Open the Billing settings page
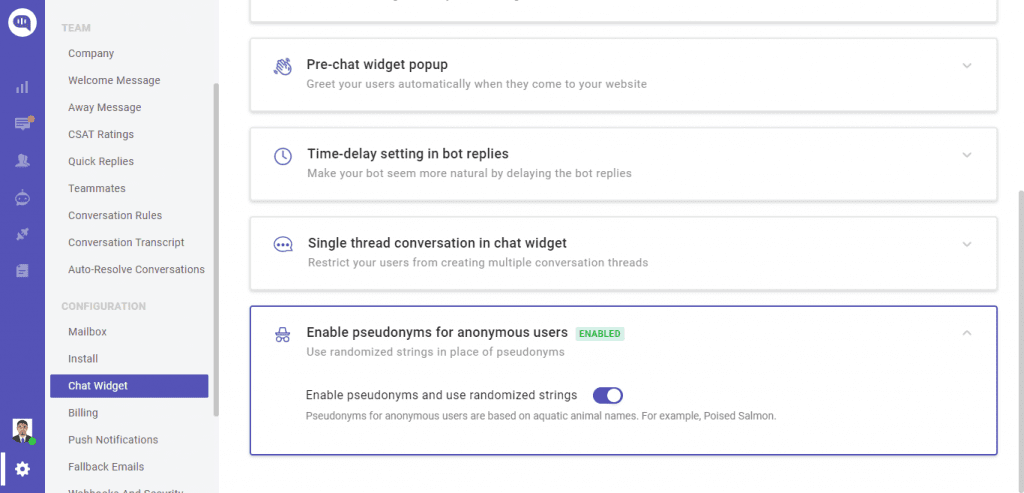The height and width of the screenshot is (493, 1024). point(83,413)
